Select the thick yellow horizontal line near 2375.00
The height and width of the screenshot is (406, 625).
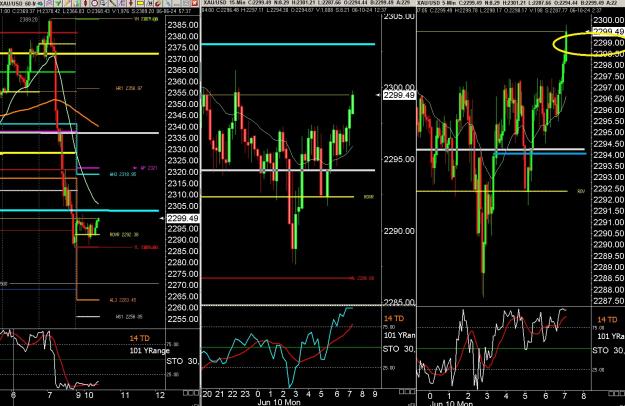pyautogui.click(x=80, y=53)
